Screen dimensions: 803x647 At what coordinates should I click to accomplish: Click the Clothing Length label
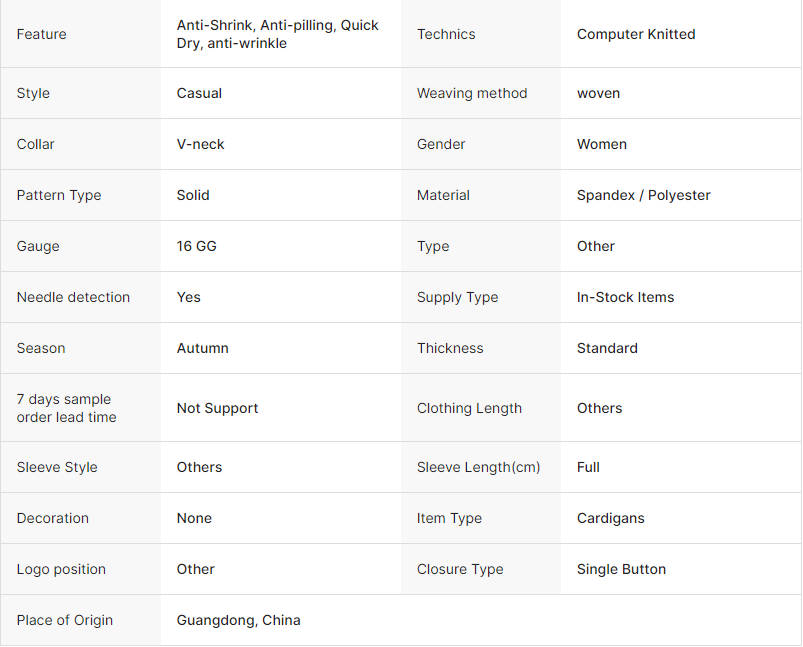coord(469,408)
